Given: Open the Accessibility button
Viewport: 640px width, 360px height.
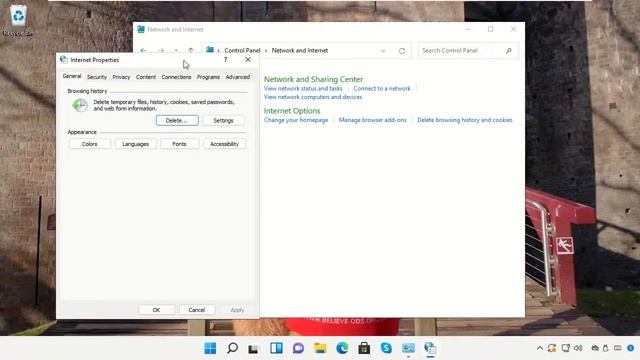Looking at the screenshot, I should tap(224, 144).
